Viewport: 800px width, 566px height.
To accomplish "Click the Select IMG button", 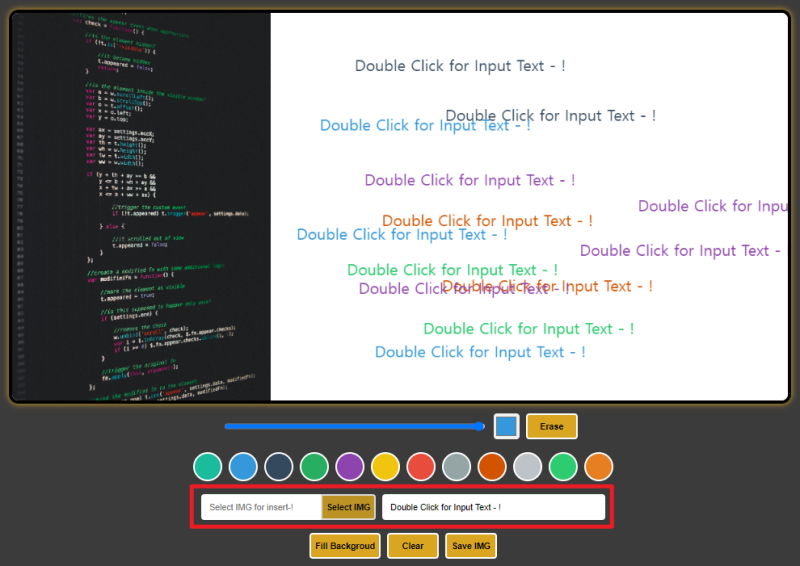I will tap(348, 507).
